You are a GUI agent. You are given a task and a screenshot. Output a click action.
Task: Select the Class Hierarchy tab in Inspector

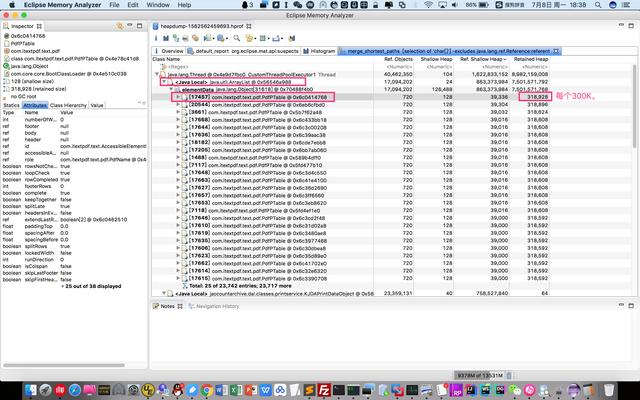pyautogui.click(x=68, y=105)
